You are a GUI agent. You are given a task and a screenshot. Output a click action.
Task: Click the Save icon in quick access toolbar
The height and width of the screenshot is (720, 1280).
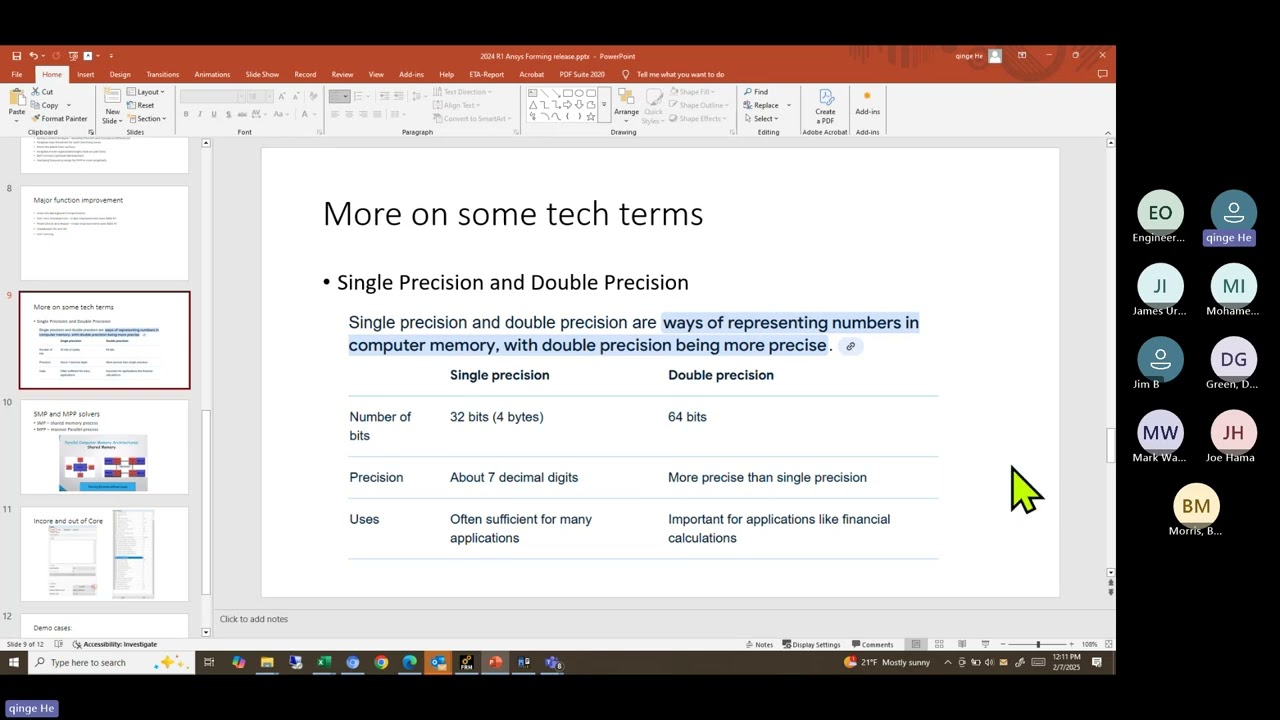(16, 56)
